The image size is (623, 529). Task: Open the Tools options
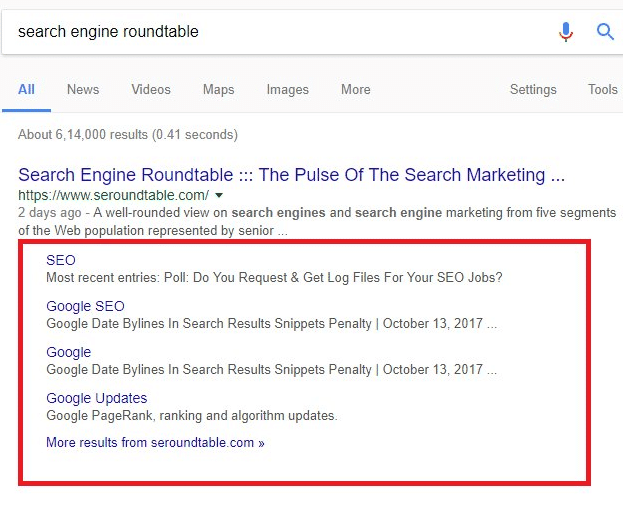coord(603,89)
